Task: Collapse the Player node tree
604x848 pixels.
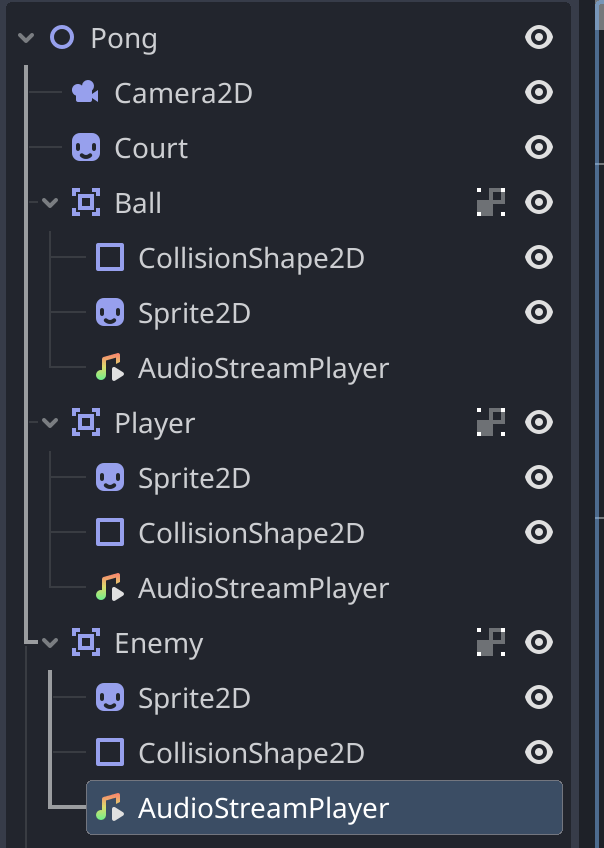Action: (51, 423)
